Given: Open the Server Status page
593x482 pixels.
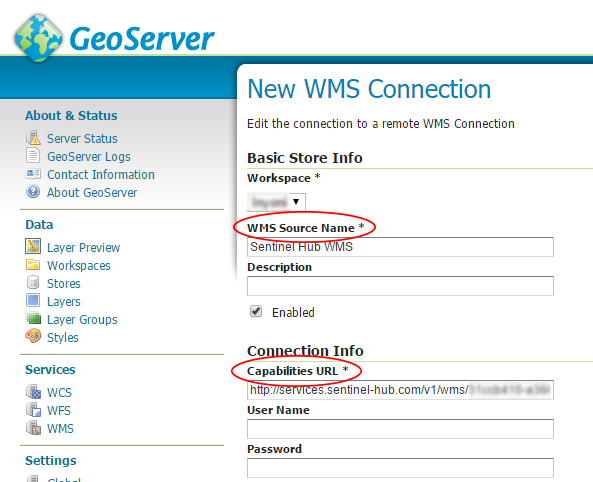Looking at the screenshot, I should coord(82,138).
